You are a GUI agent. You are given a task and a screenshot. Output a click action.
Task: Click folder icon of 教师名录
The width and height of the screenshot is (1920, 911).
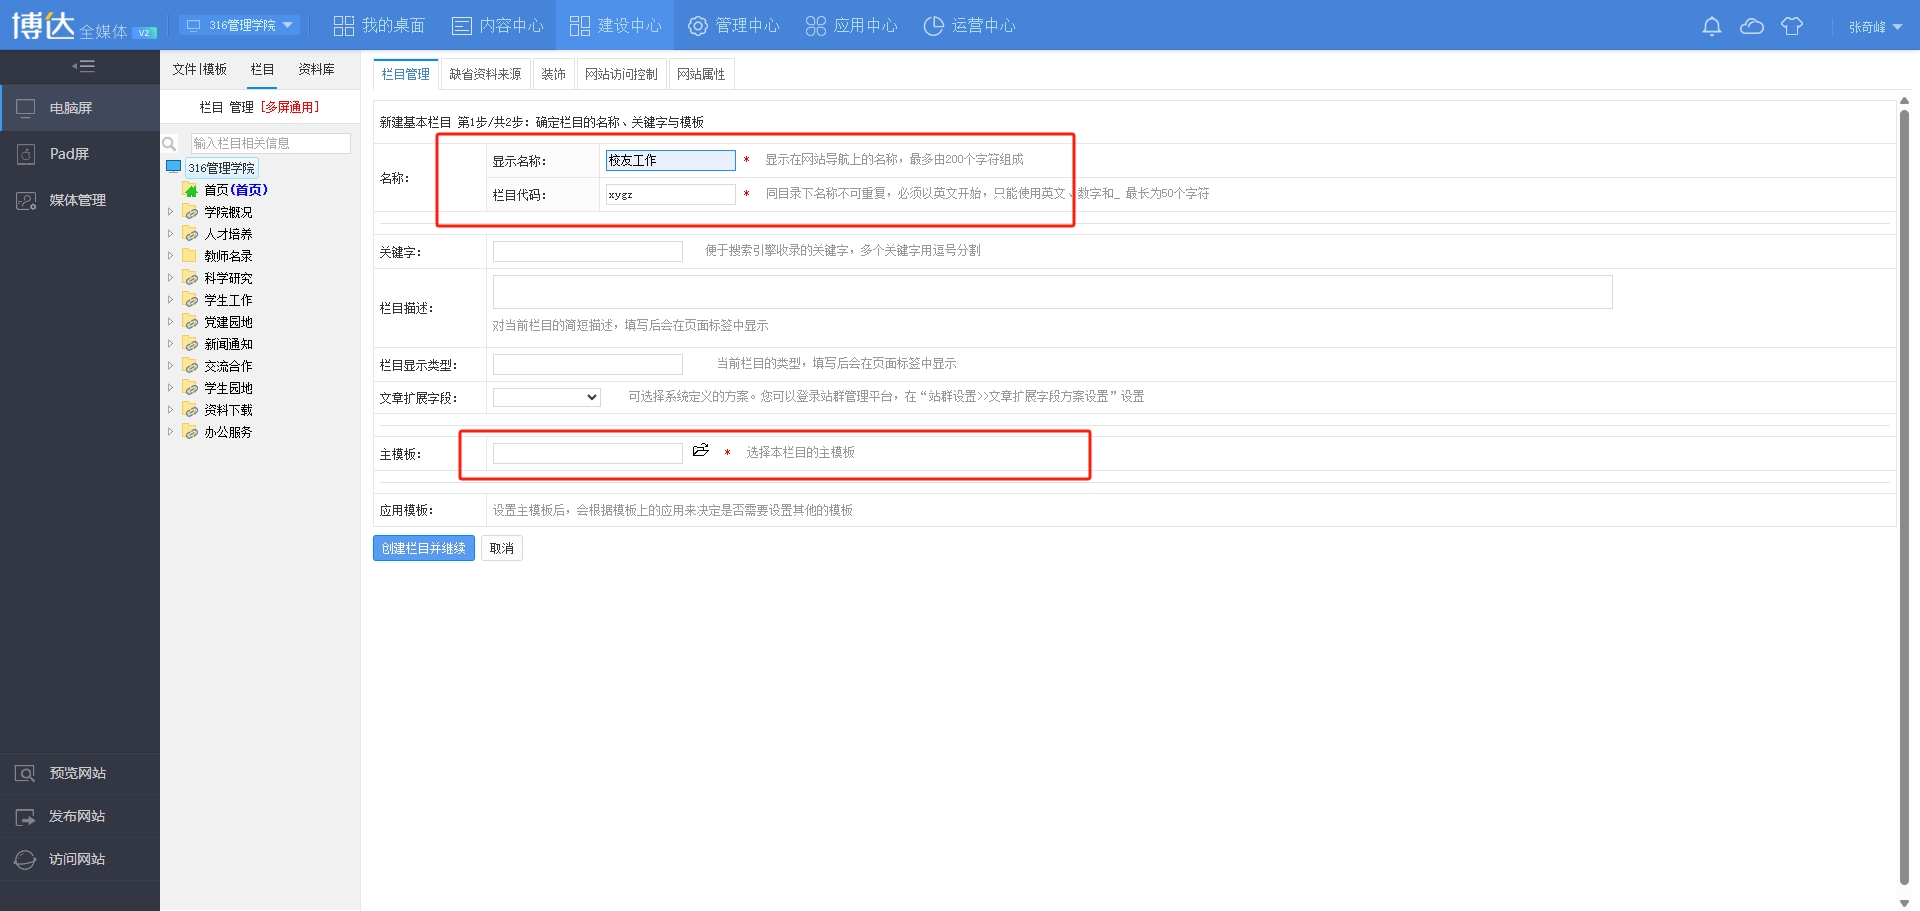pos(190,256)
